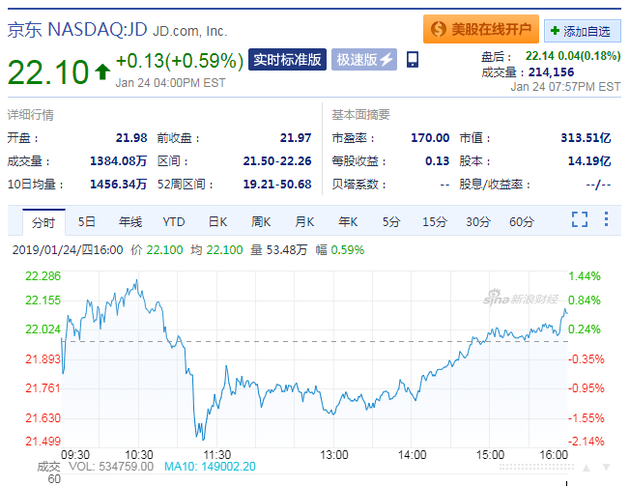Viewport: 630px width, 486px height.
Task: Select the 周K chart tab
Action: coord(261,222)
